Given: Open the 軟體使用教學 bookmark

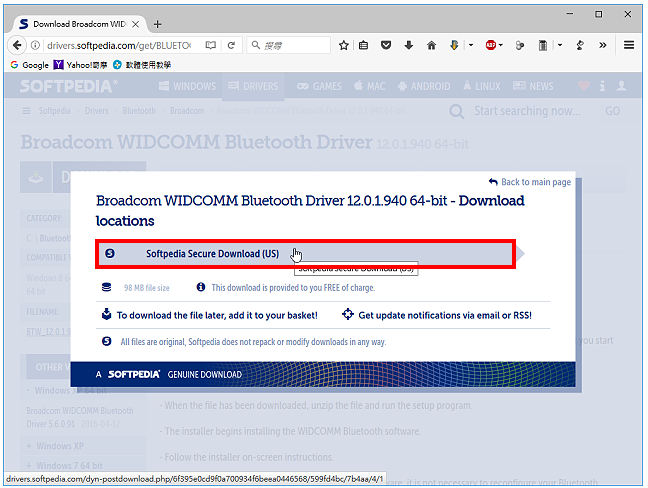Looking at the screenshot, I should pyautogui.click(x=142, y=65).
